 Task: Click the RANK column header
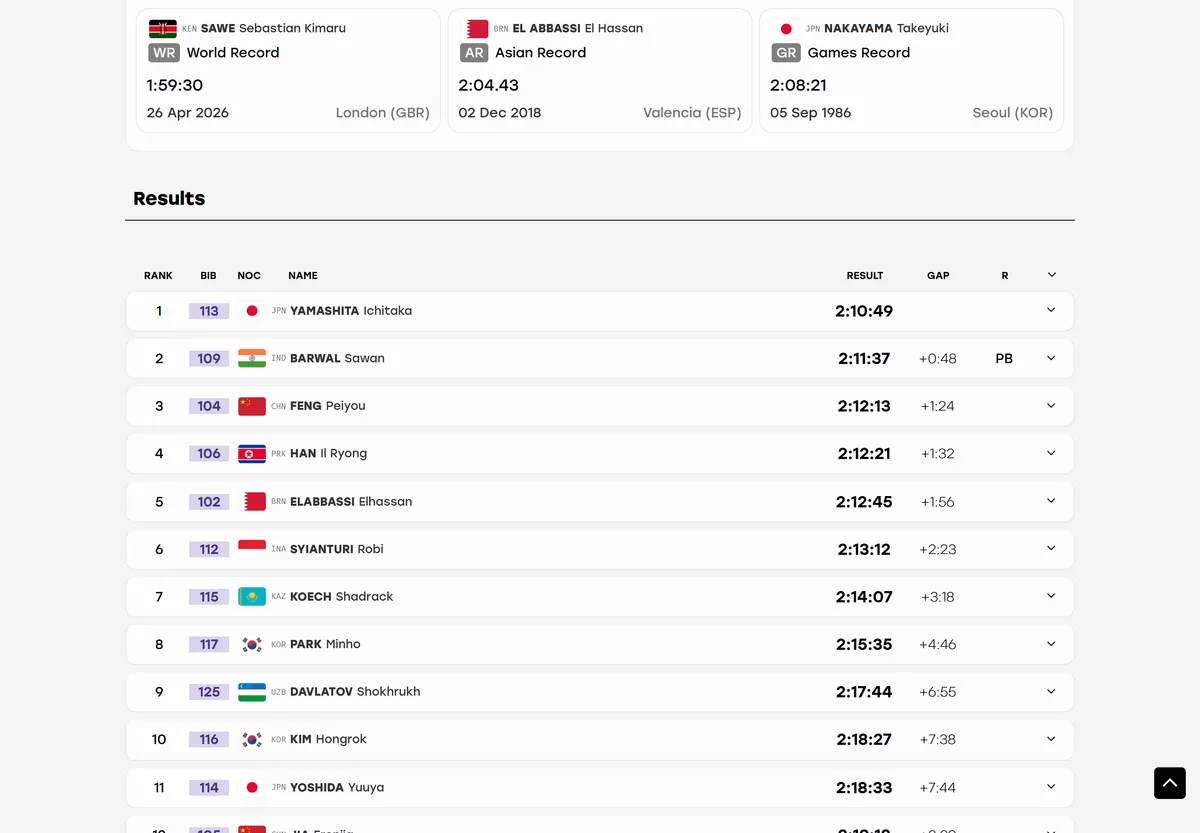(x=158, y=276)
